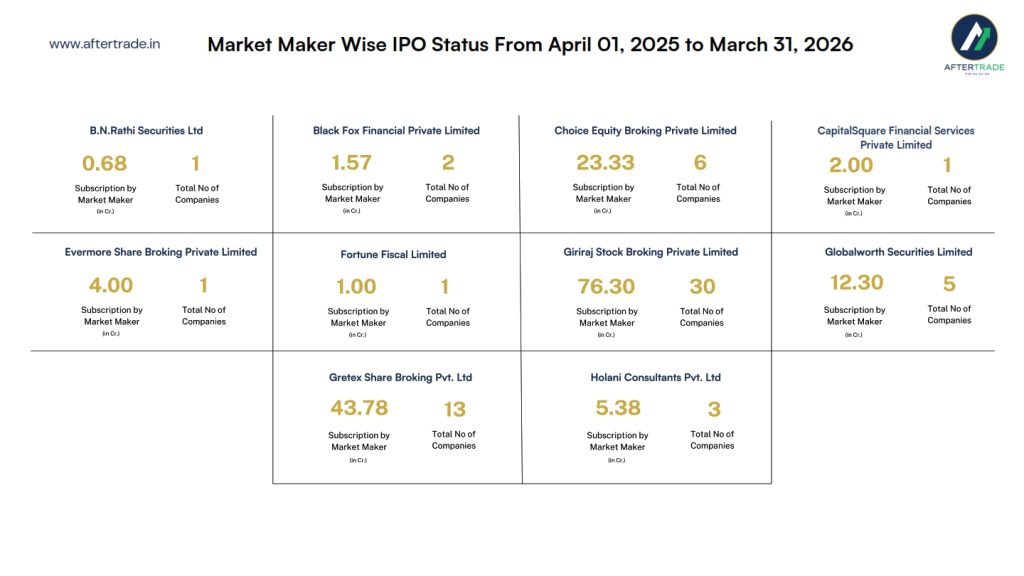
Task: Click the 43.78 subscription value for Gretex
Action: 359,408
